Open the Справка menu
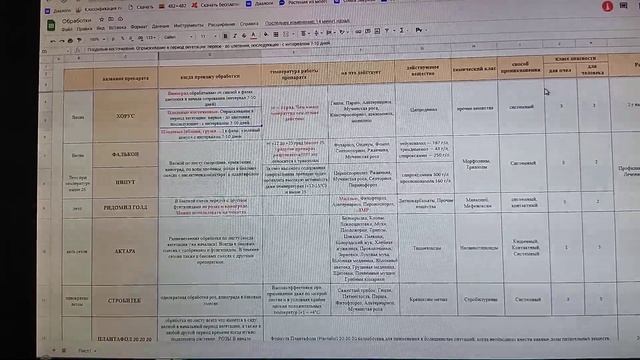The image size is (640, 360). point(249,24)
